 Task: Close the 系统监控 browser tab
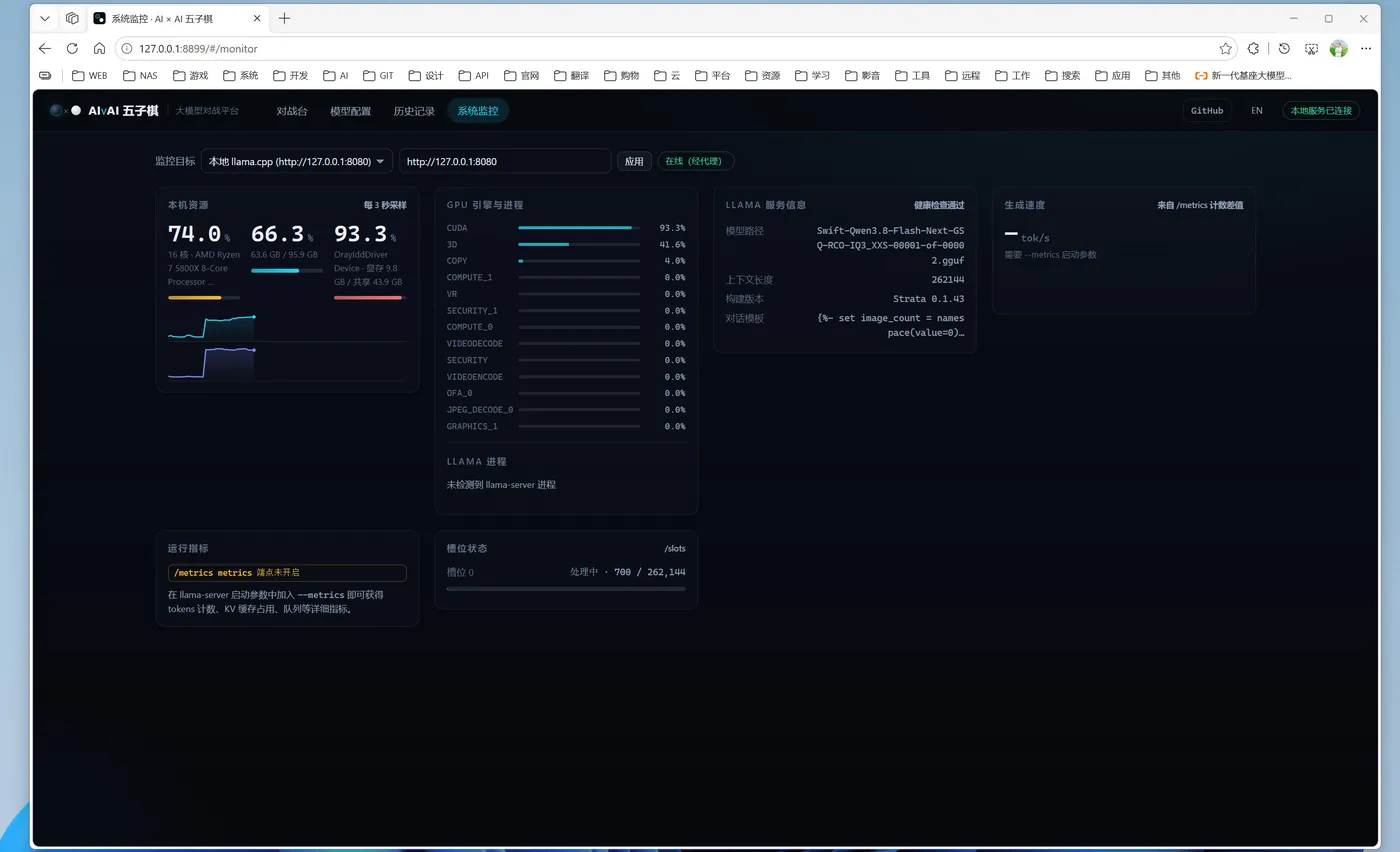click(x=256, y=18)
